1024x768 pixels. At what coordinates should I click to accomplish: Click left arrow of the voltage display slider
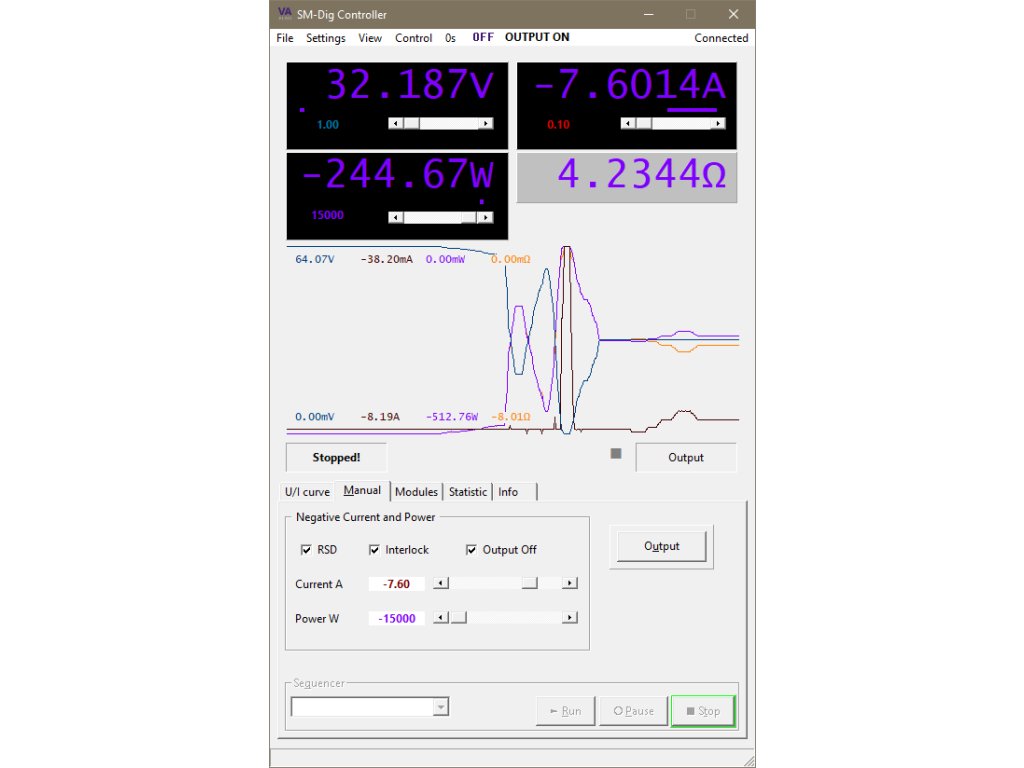coord(395,123)
